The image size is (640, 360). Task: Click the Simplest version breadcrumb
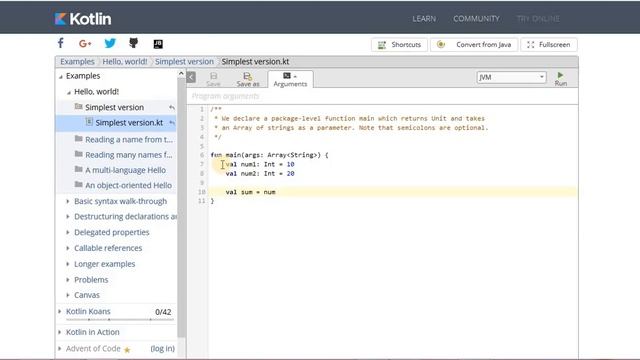click(x=184, y=62)
